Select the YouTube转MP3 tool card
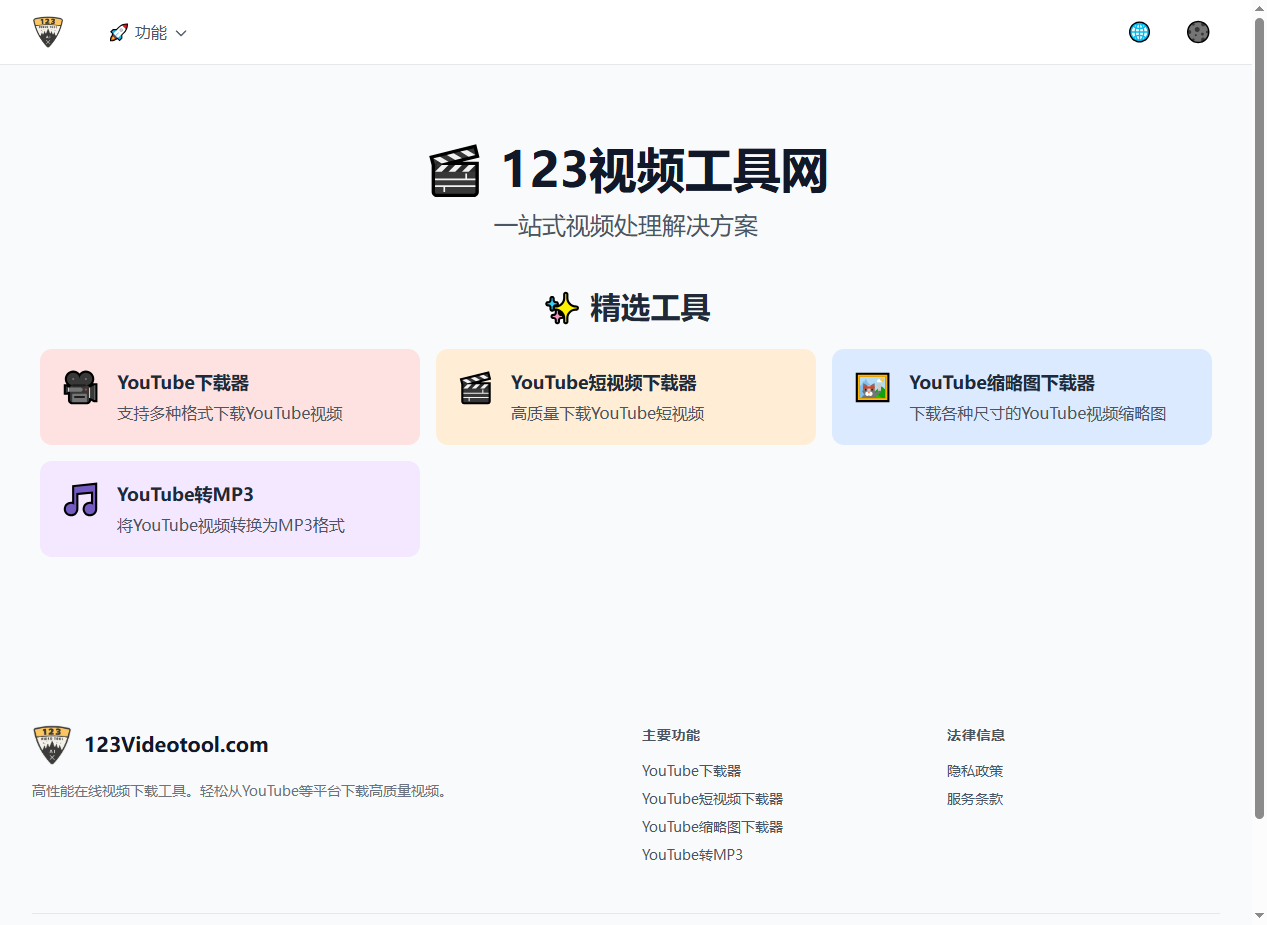 [x=229, y=508]
